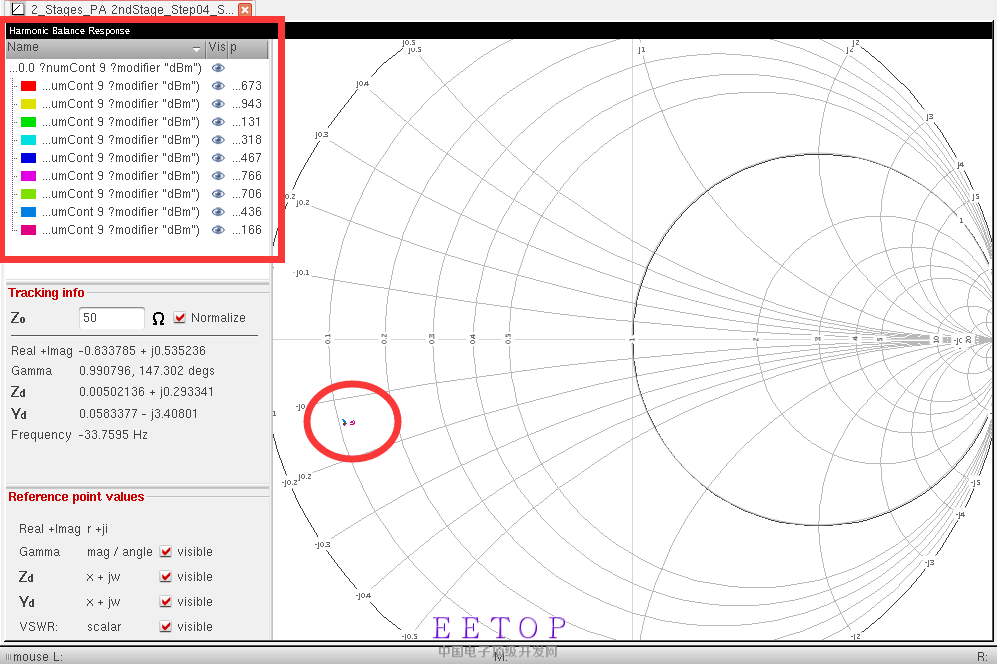The width and height of the screenshot is (997, 664).
Task: Click the graph icon on the tab
Action: pyautogui.click(x=18, y=9)
